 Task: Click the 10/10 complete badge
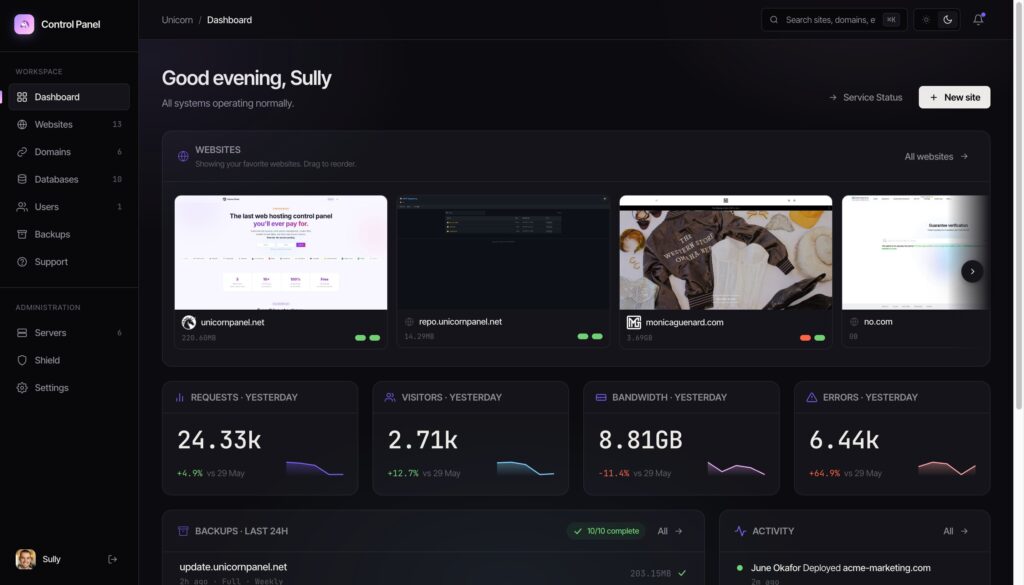tap(606, 531)
